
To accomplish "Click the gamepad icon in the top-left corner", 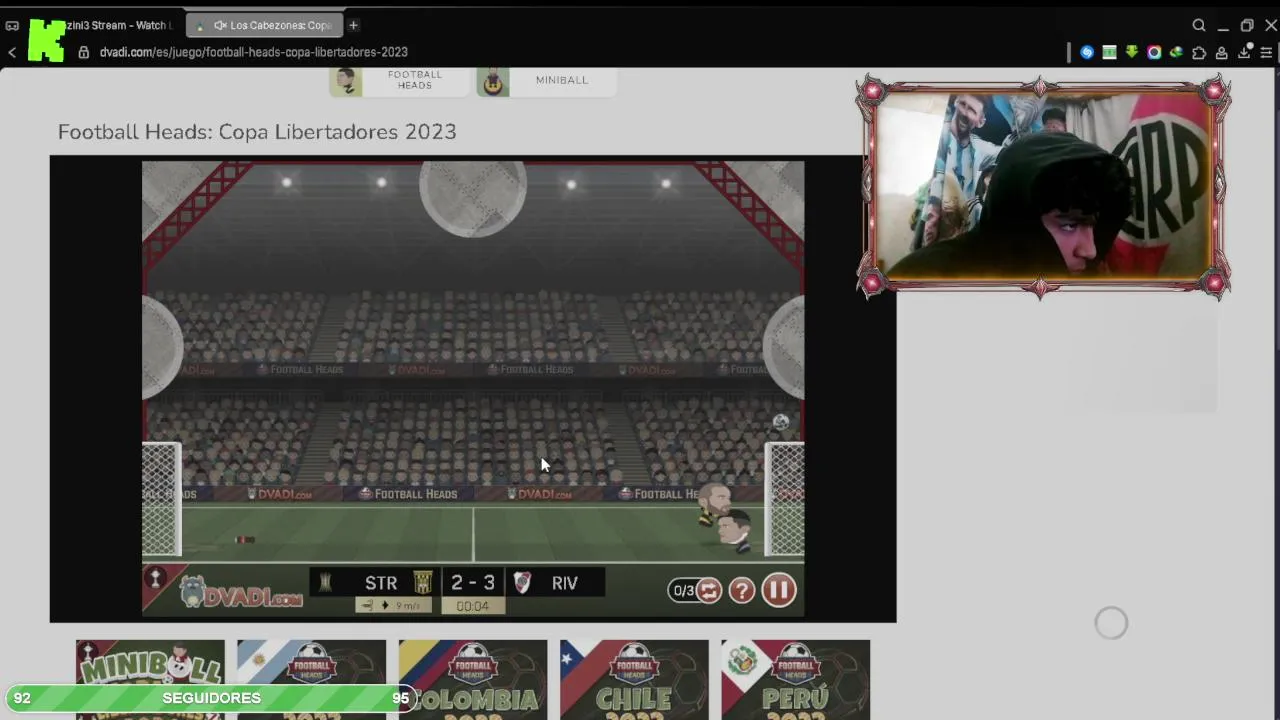I will (x=12, y=25).
